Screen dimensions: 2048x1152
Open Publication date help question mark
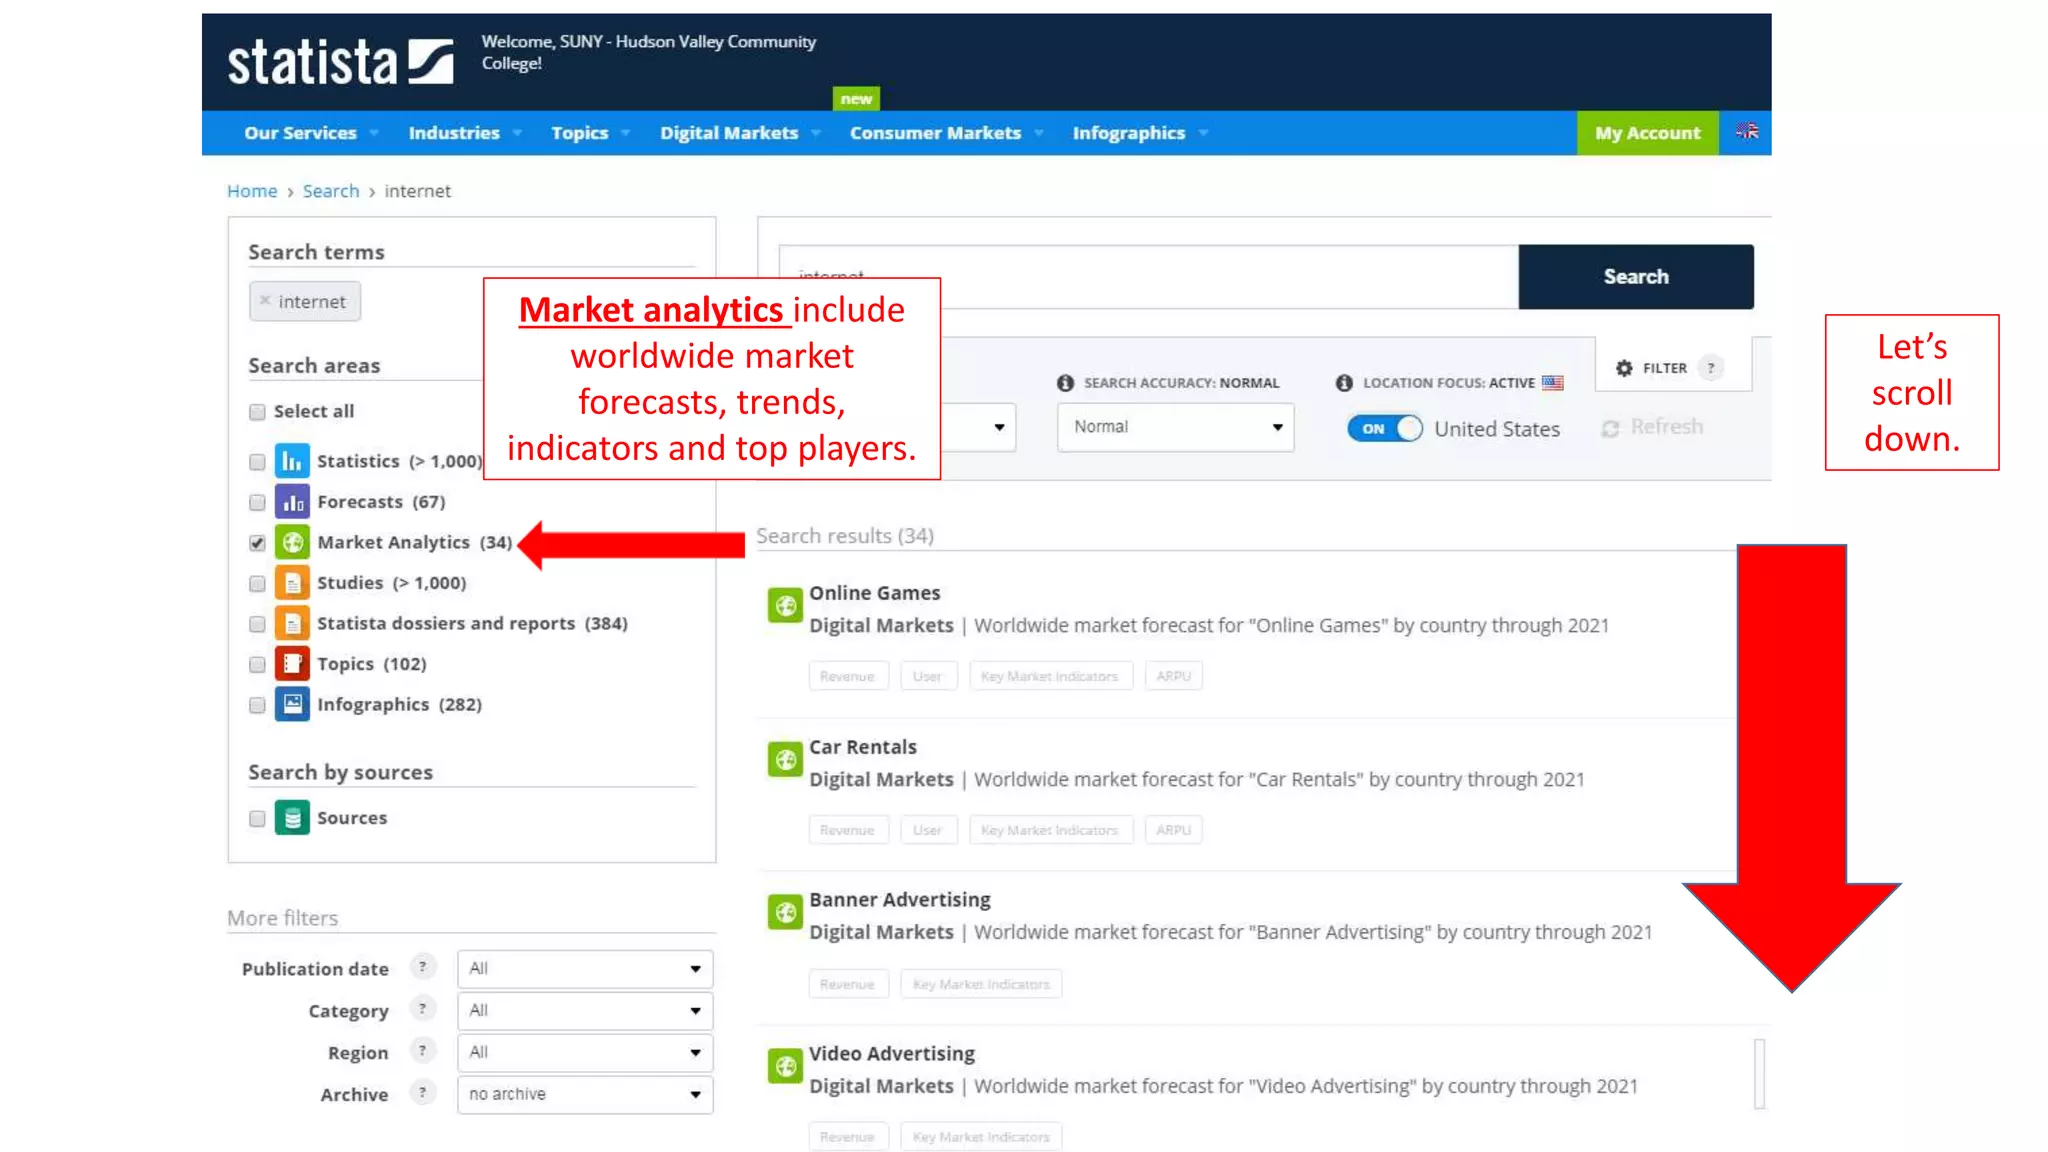tap(423, 967)
